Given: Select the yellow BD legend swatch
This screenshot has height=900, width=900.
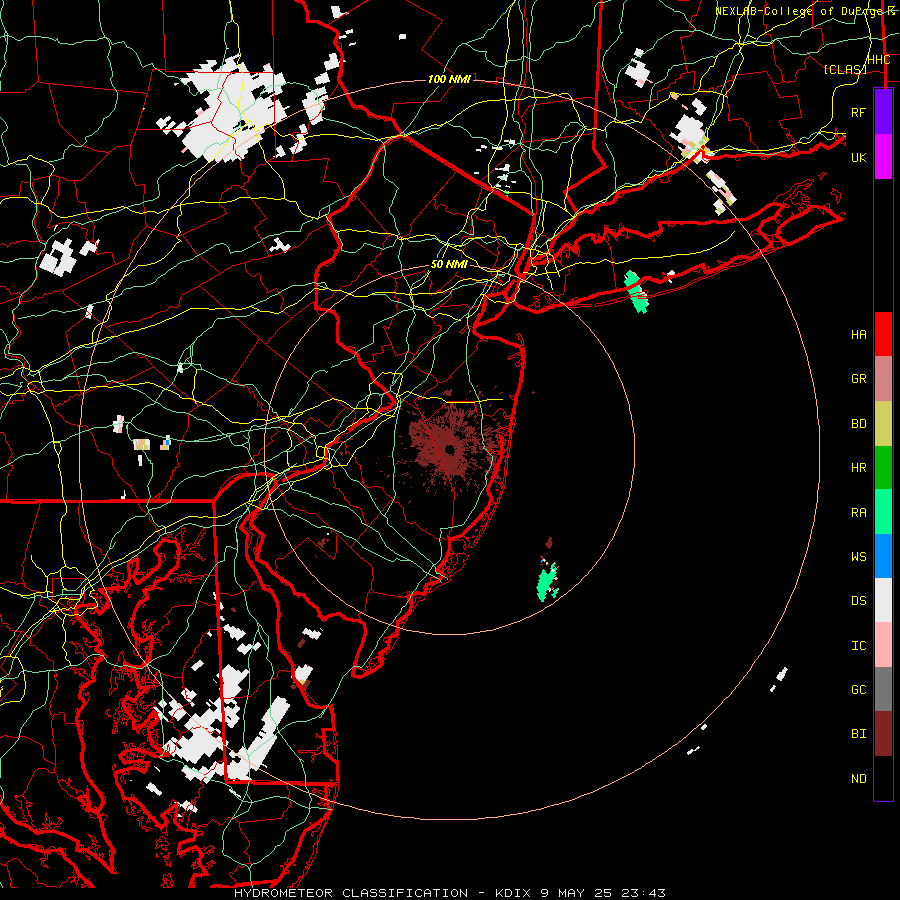Looking at the screenshot, I should pyautogui.click(x=883, y=423).
